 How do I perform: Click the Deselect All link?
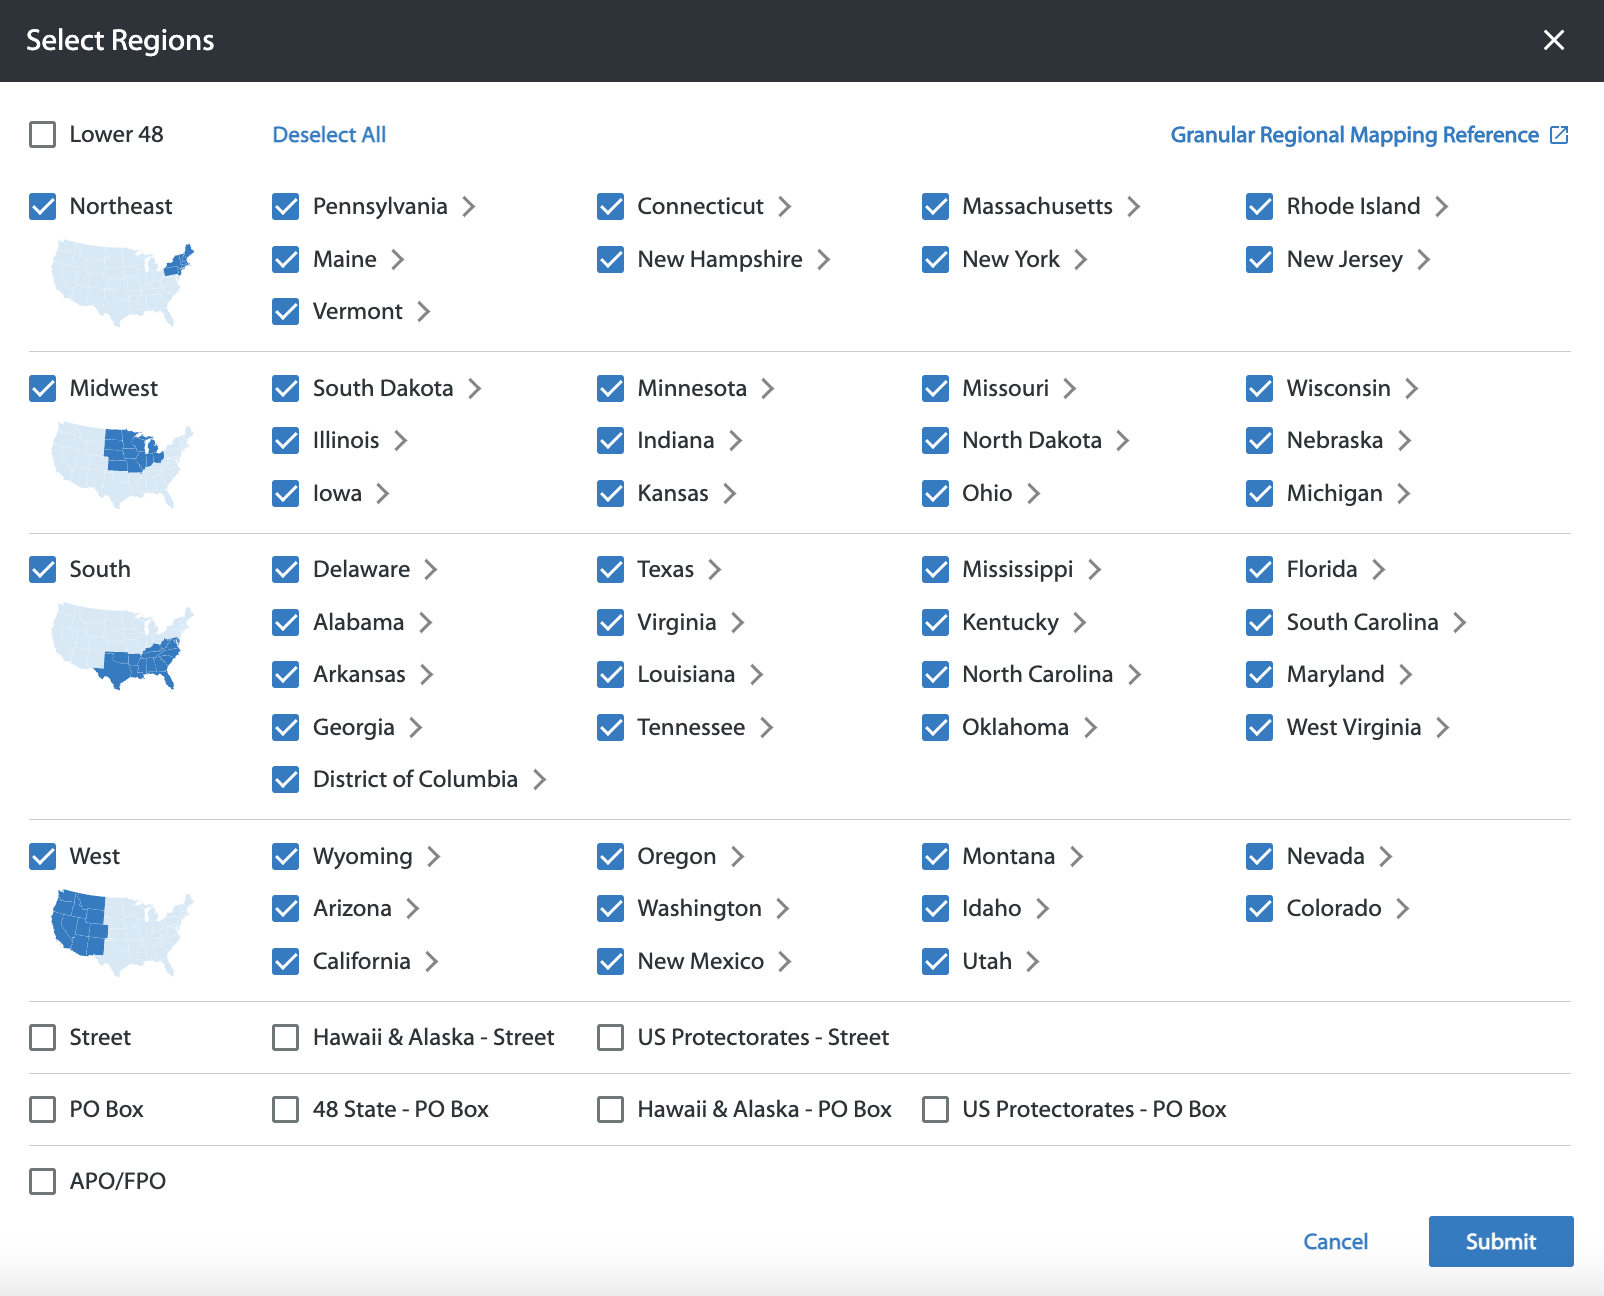[329, 135]
